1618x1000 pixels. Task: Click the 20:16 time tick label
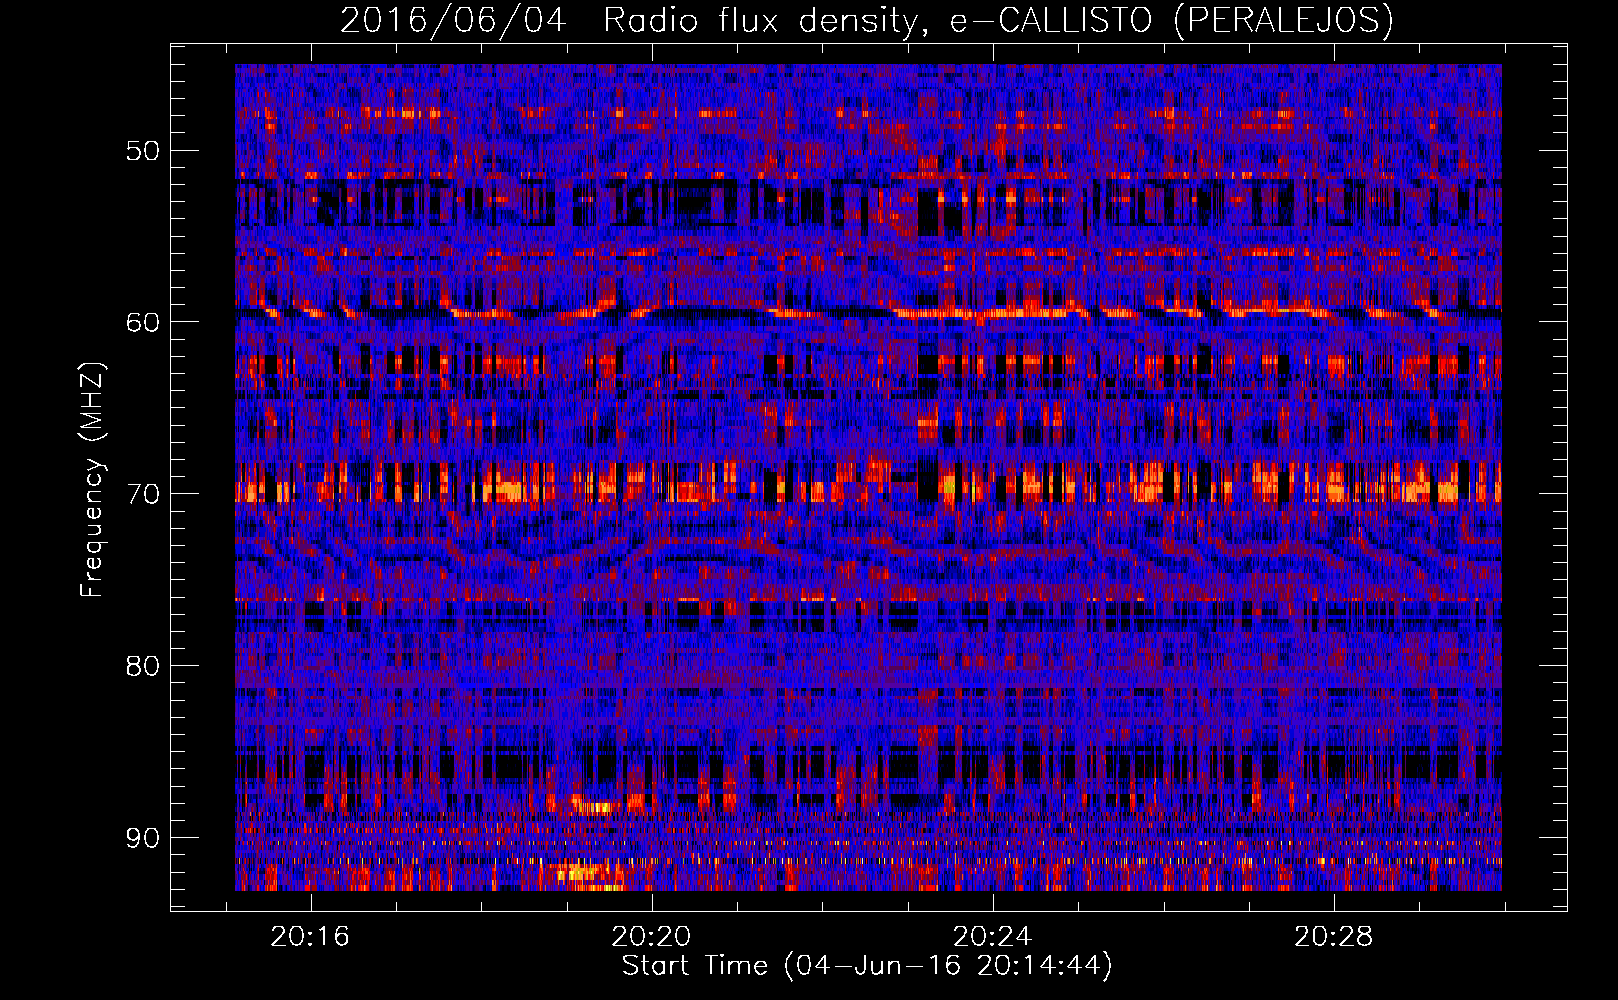coord(310,937)
